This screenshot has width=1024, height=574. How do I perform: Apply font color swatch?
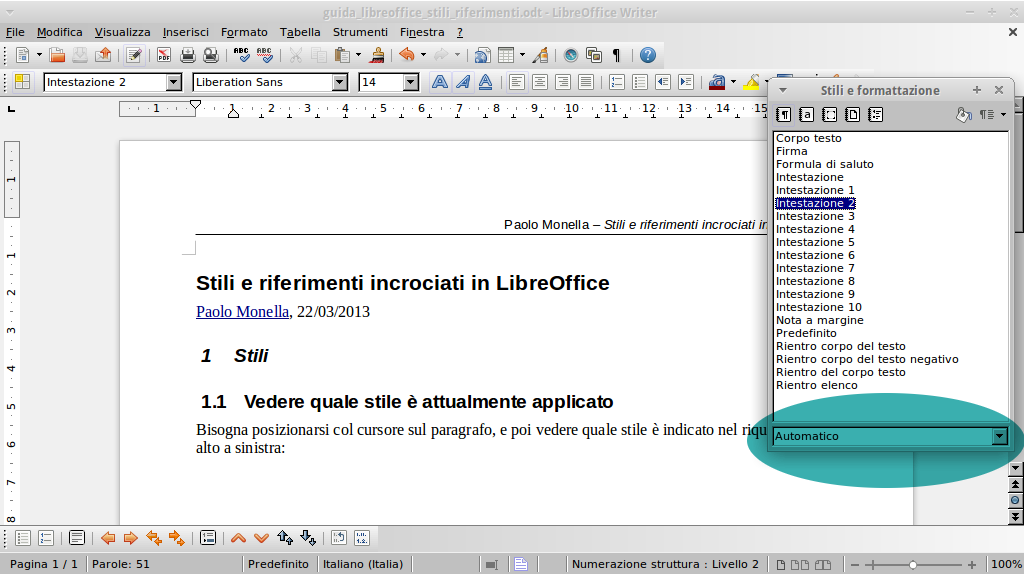(x=716, y=82)
